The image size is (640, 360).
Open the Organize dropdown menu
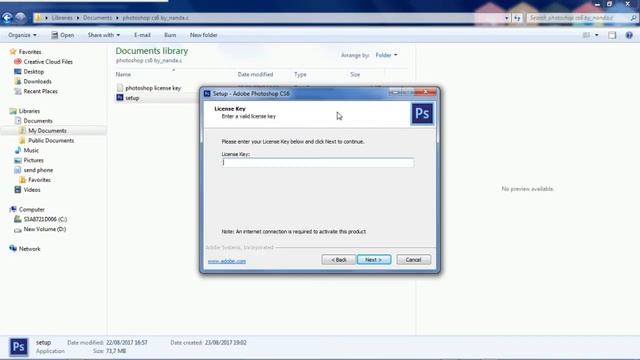click(x=22, y=35)
